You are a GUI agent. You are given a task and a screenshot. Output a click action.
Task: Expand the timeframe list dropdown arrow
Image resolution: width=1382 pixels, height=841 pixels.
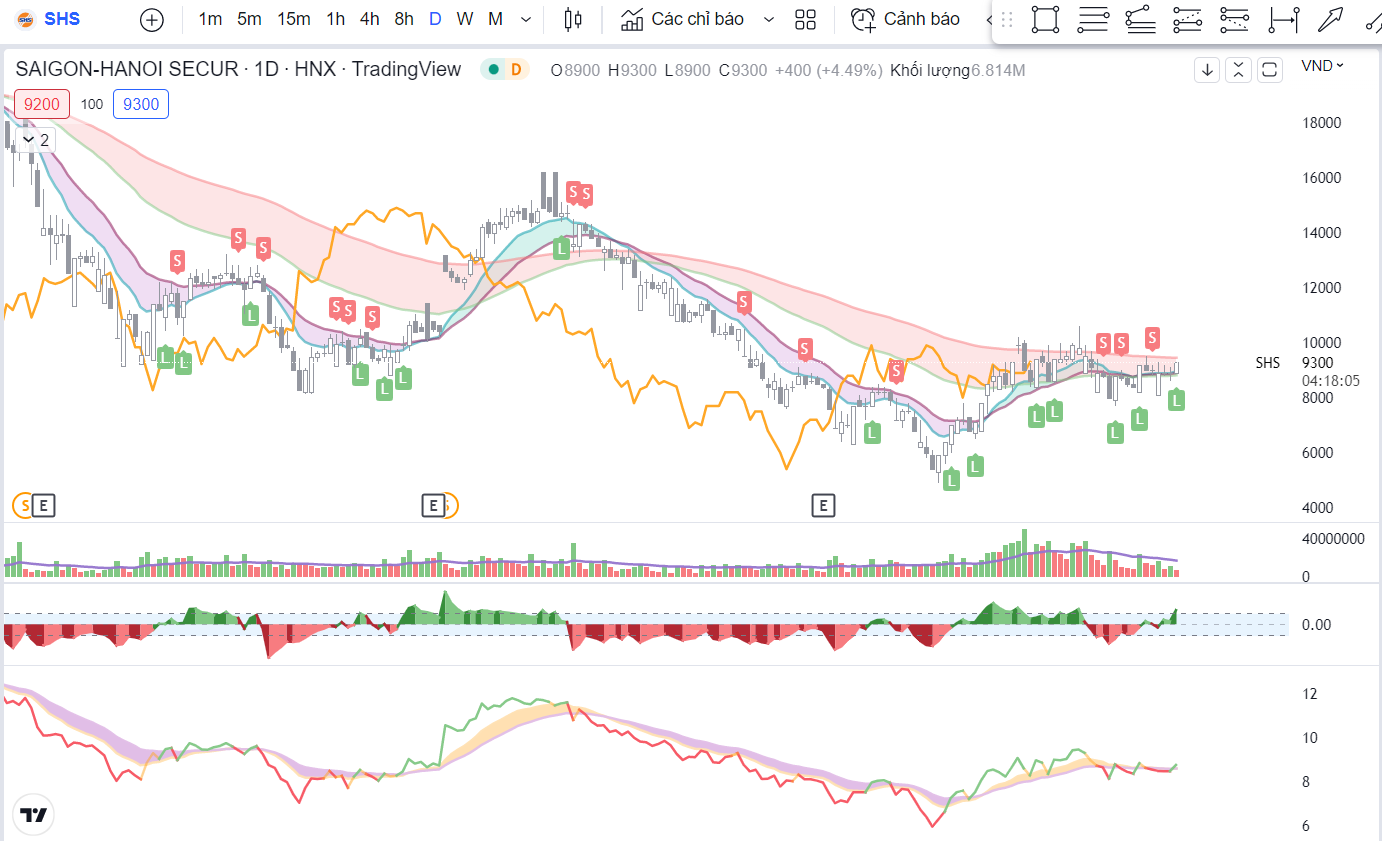point(526,19)
